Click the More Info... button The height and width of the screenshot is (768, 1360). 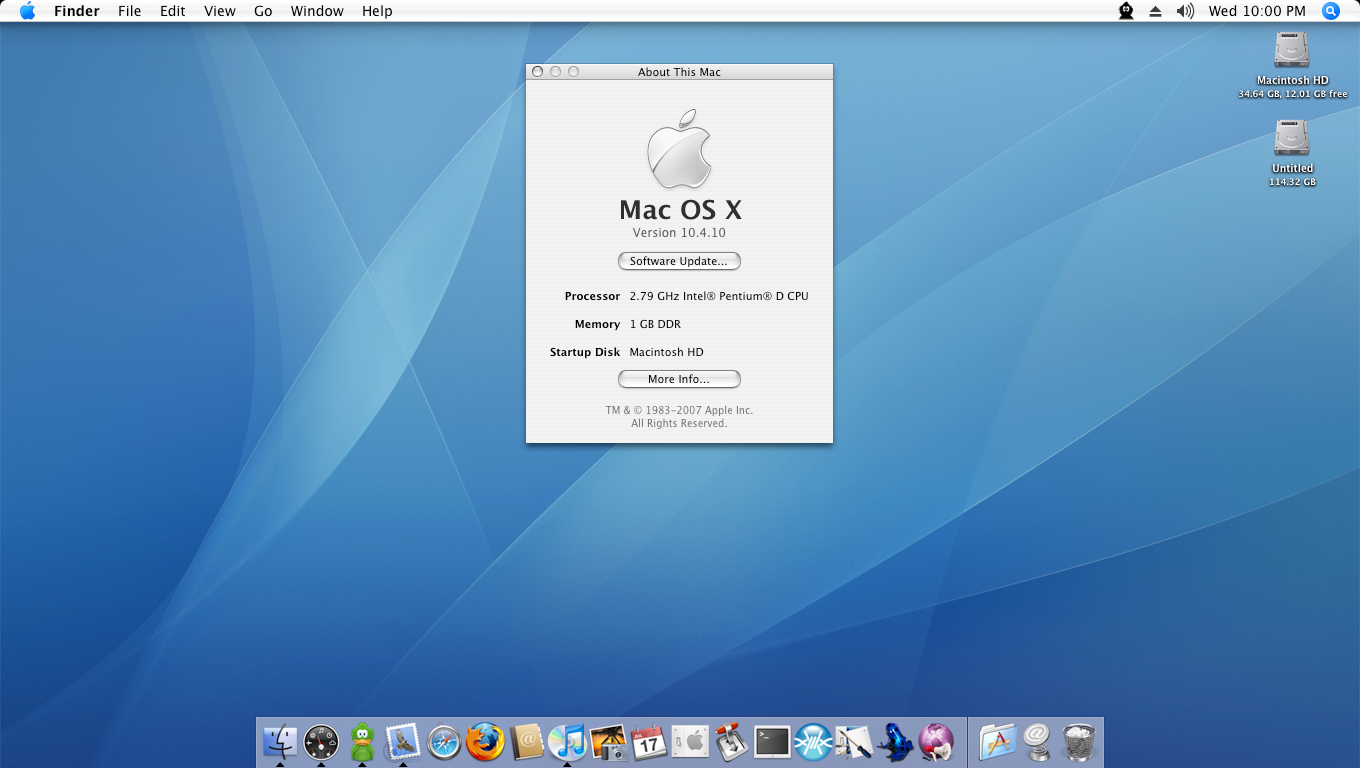[x=679, y=379]
